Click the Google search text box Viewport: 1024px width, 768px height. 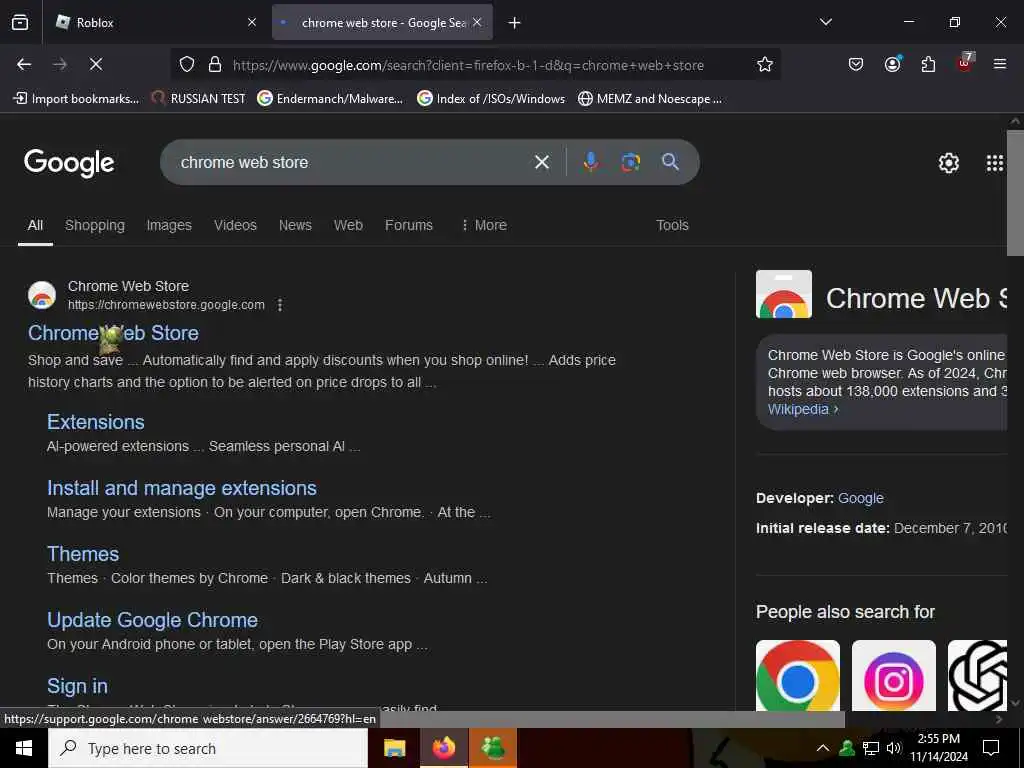coord(353,162)
